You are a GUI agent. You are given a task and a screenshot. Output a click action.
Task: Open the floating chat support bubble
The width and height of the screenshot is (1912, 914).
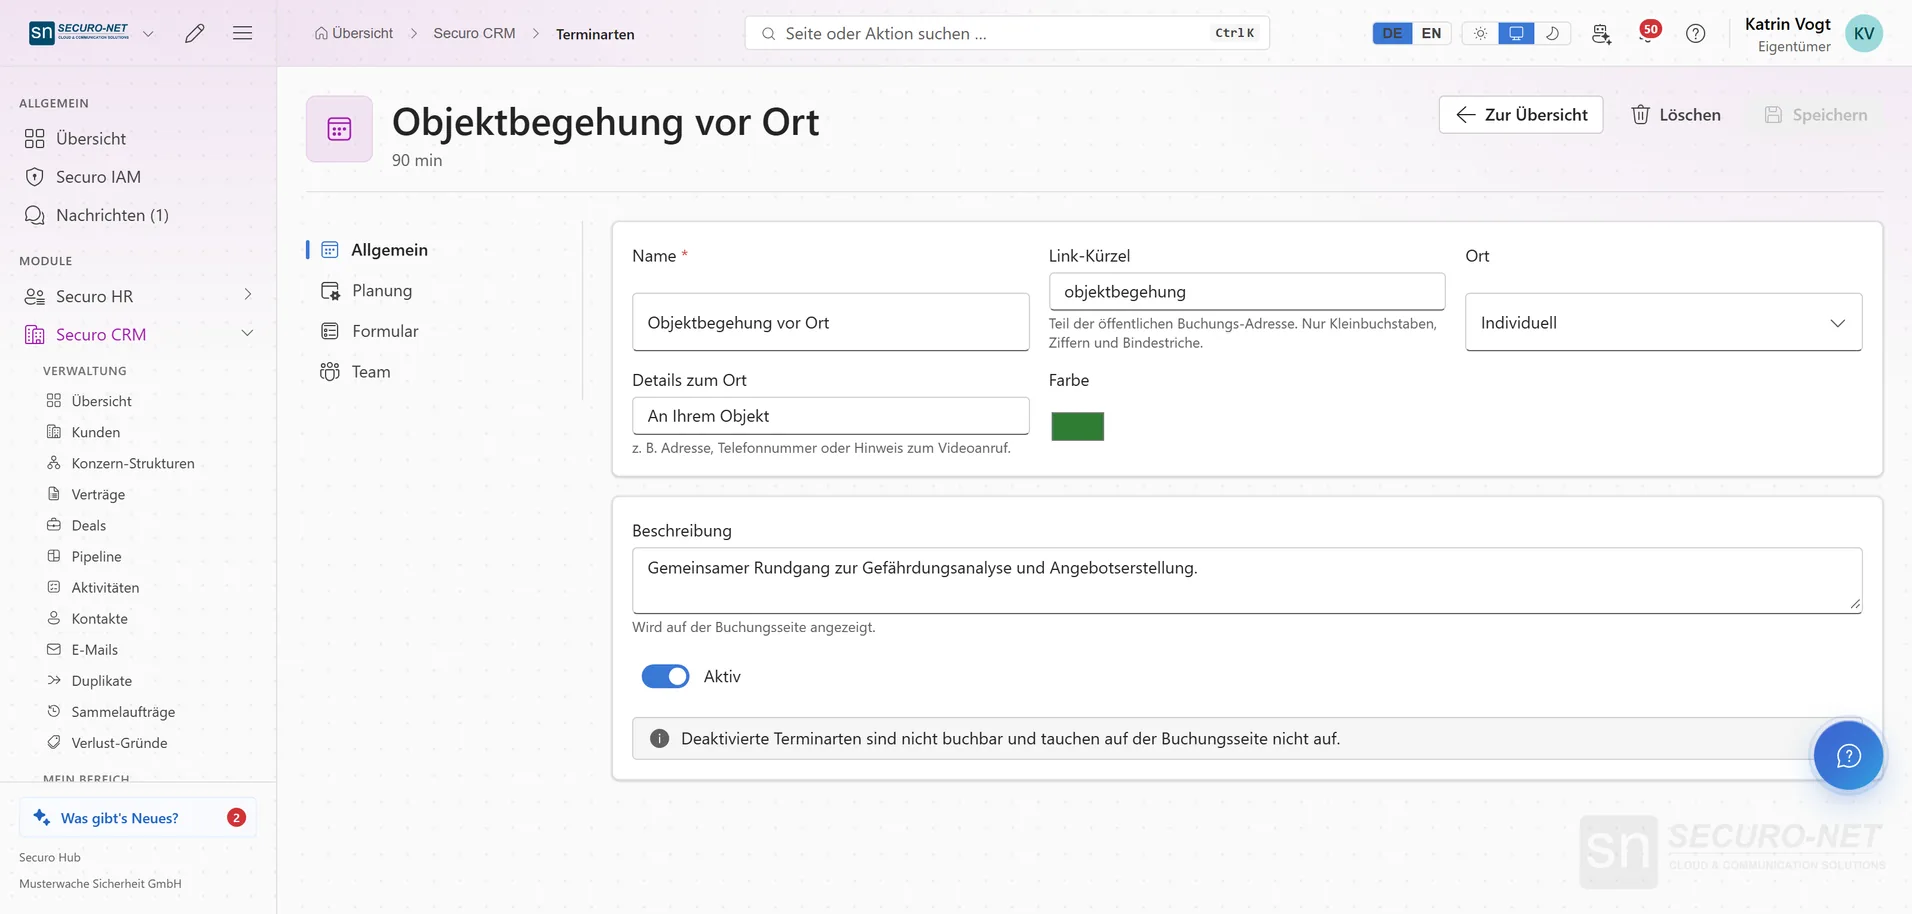1848,756
